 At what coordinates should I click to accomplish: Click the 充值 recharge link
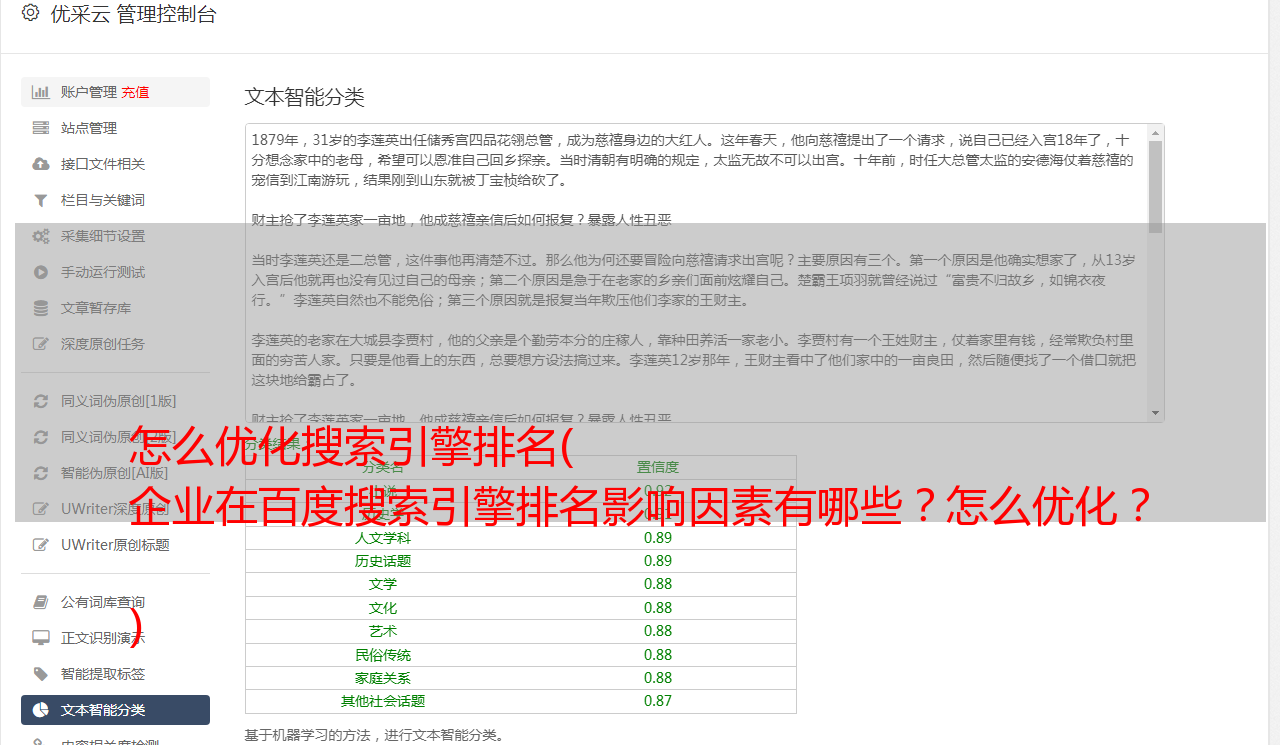(x=135, y=92)
